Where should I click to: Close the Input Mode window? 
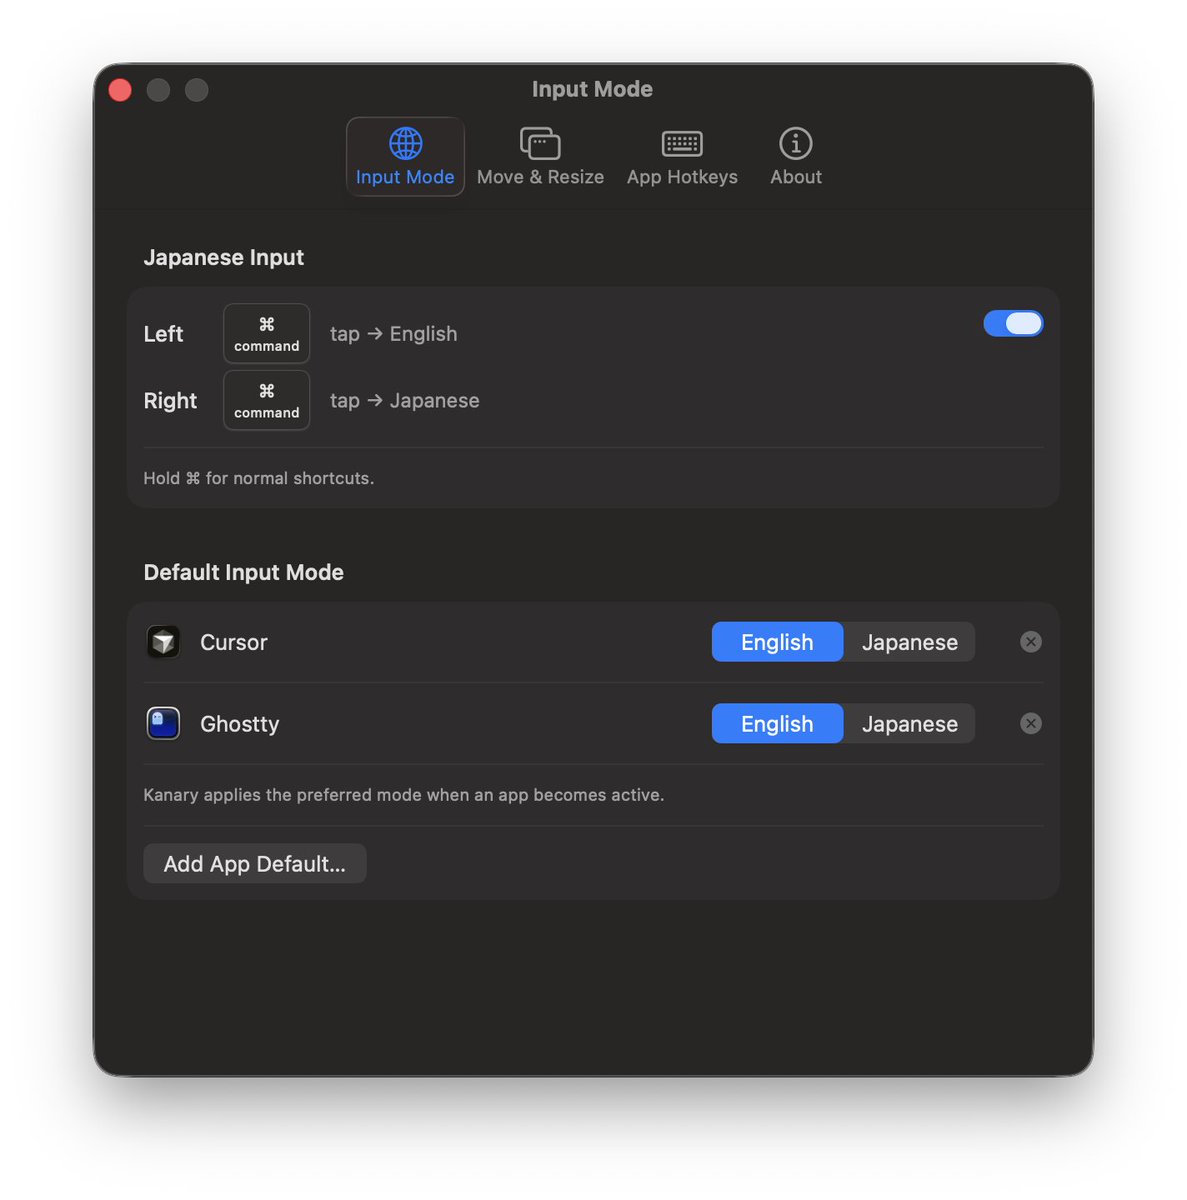pos(120,90)
